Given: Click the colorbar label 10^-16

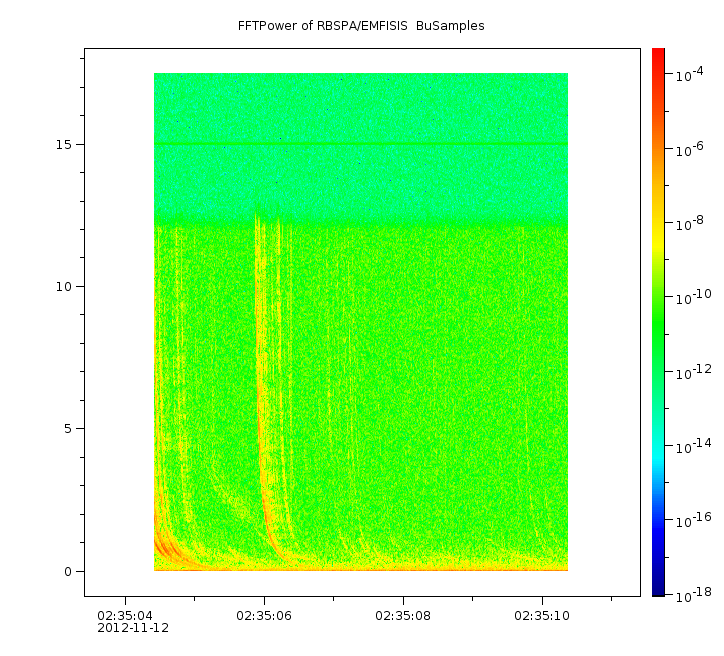Looking at the screenshot, I should pyautogui.click(x=694, y=520).
